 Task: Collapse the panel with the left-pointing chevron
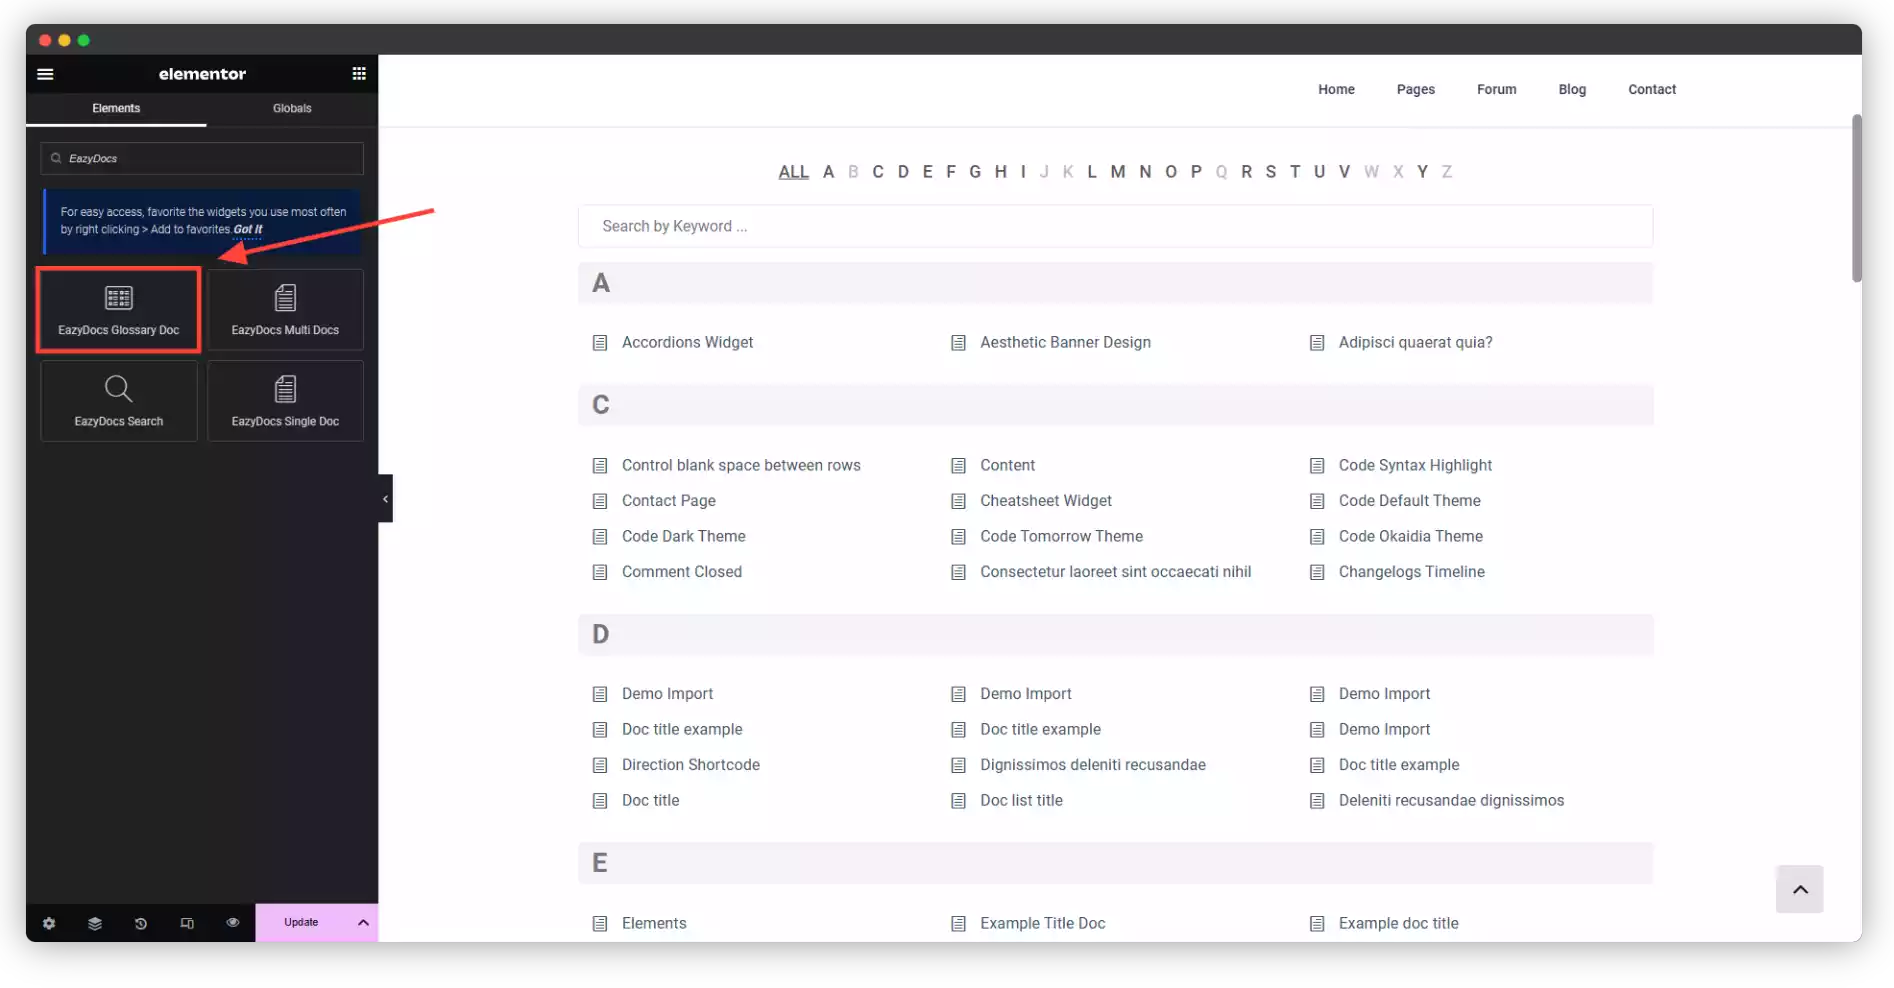385,498
